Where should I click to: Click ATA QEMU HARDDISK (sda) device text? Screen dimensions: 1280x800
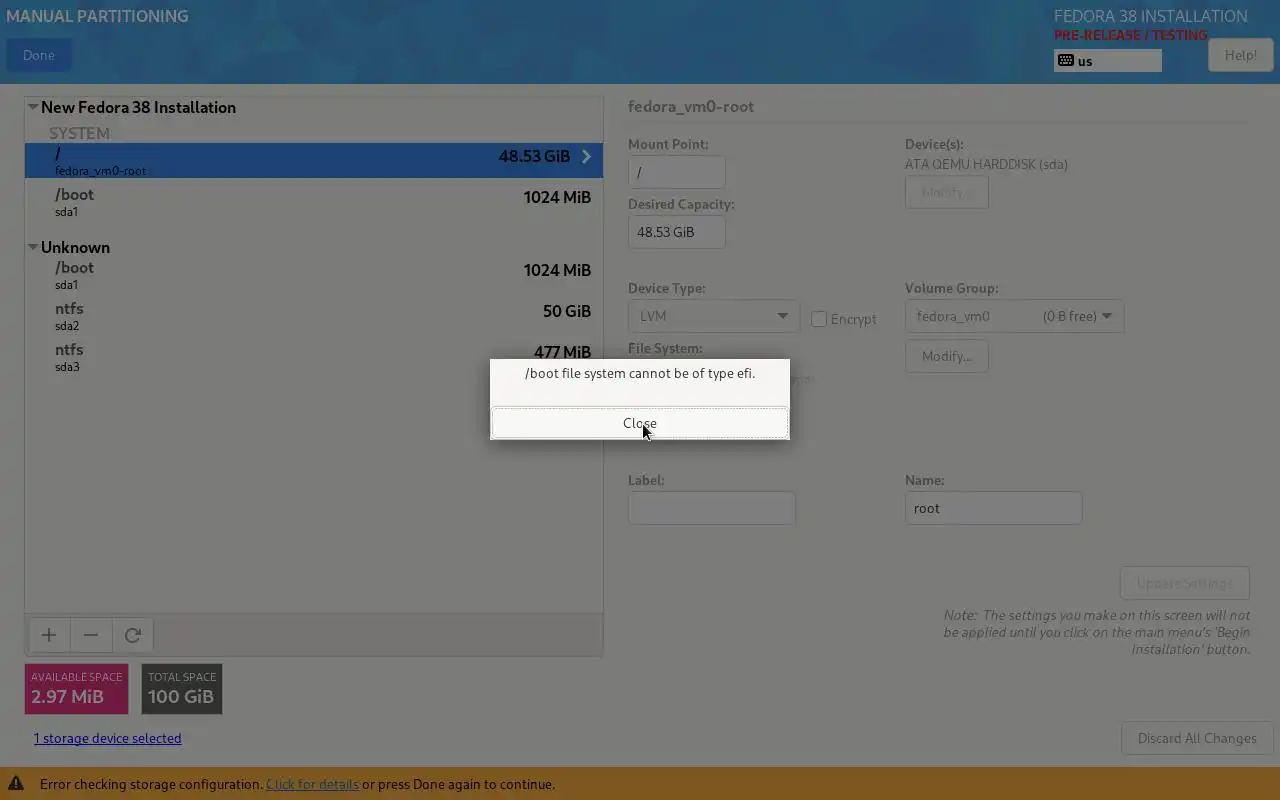[986, 164]
